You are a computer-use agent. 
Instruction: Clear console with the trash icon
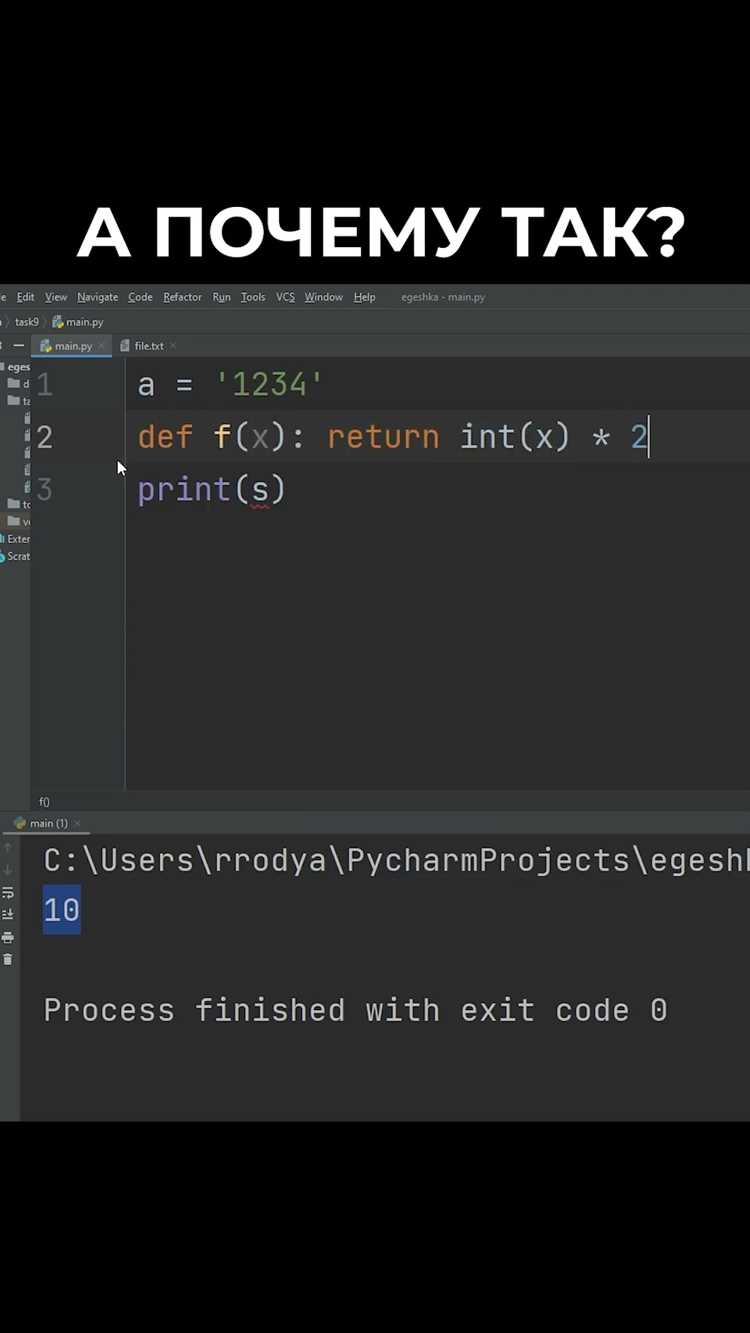(x=8, y=959)
